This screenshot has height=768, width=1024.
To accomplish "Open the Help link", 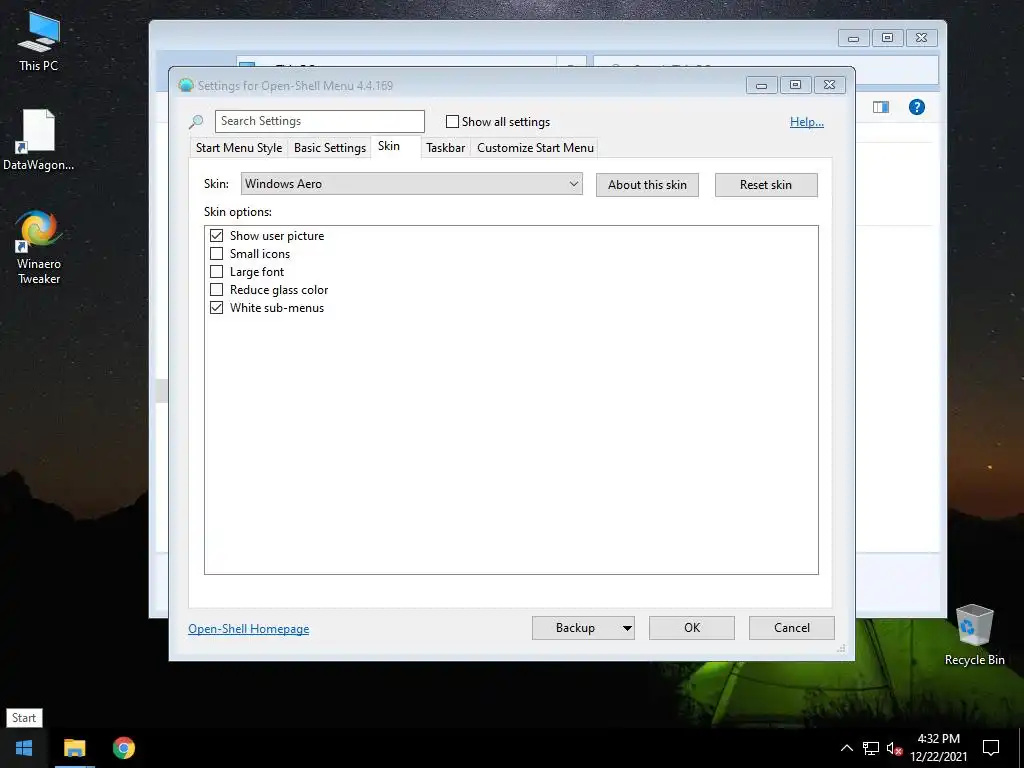I will [x=807, y=121].
